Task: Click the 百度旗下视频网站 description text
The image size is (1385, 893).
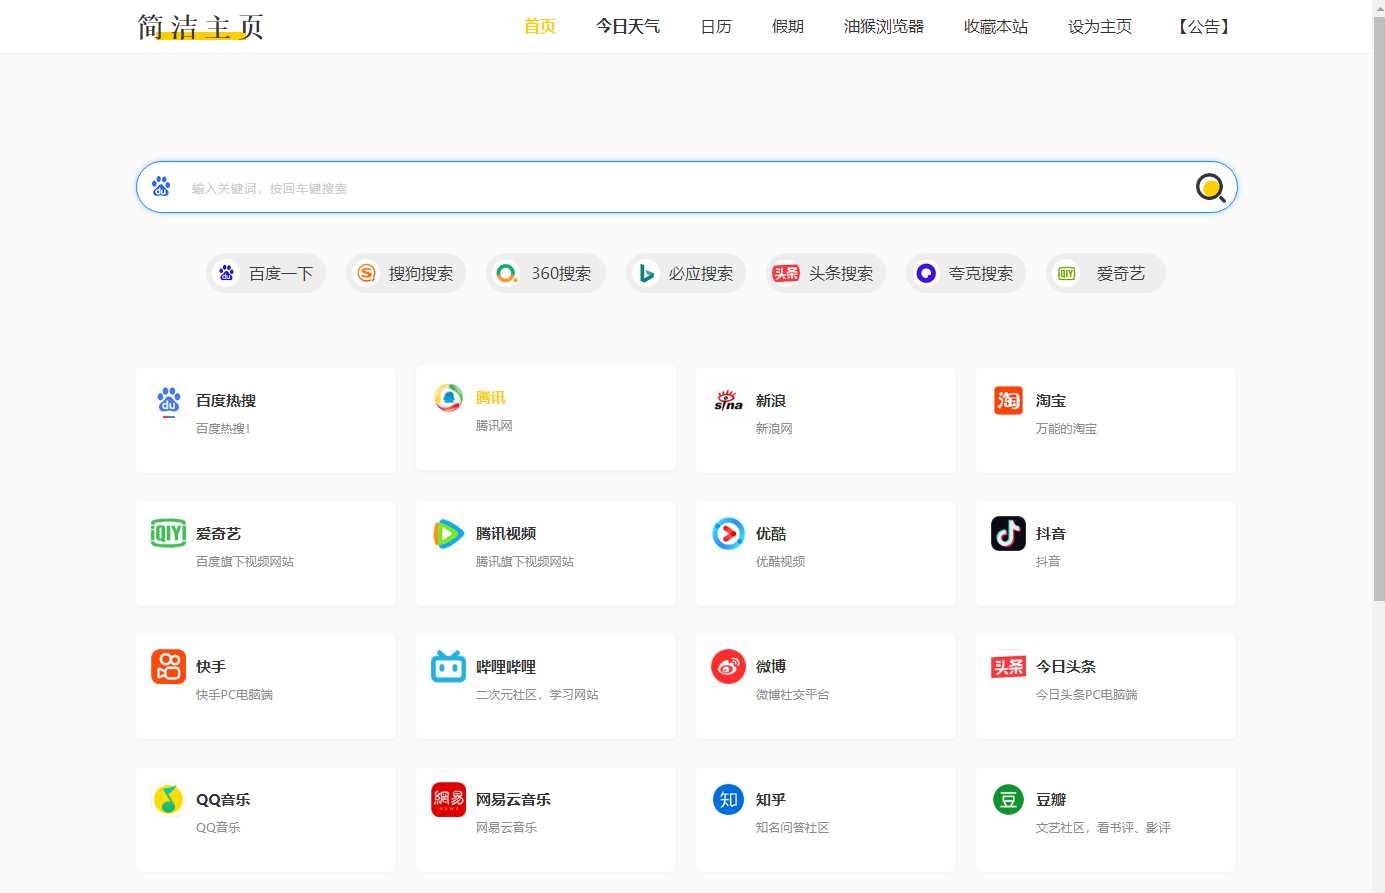Action: [x=245, y=562]
